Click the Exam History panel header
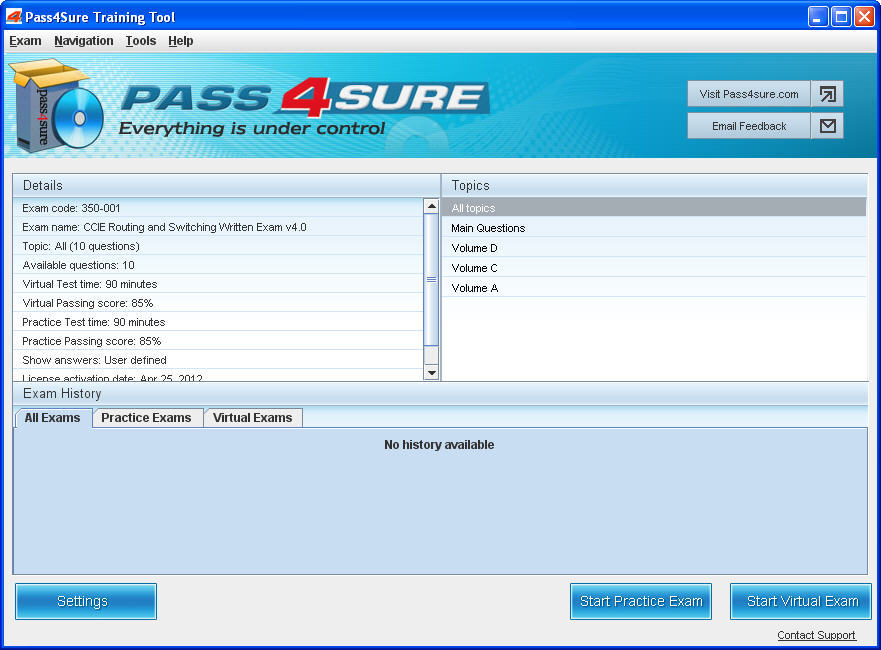 point(440,393)
